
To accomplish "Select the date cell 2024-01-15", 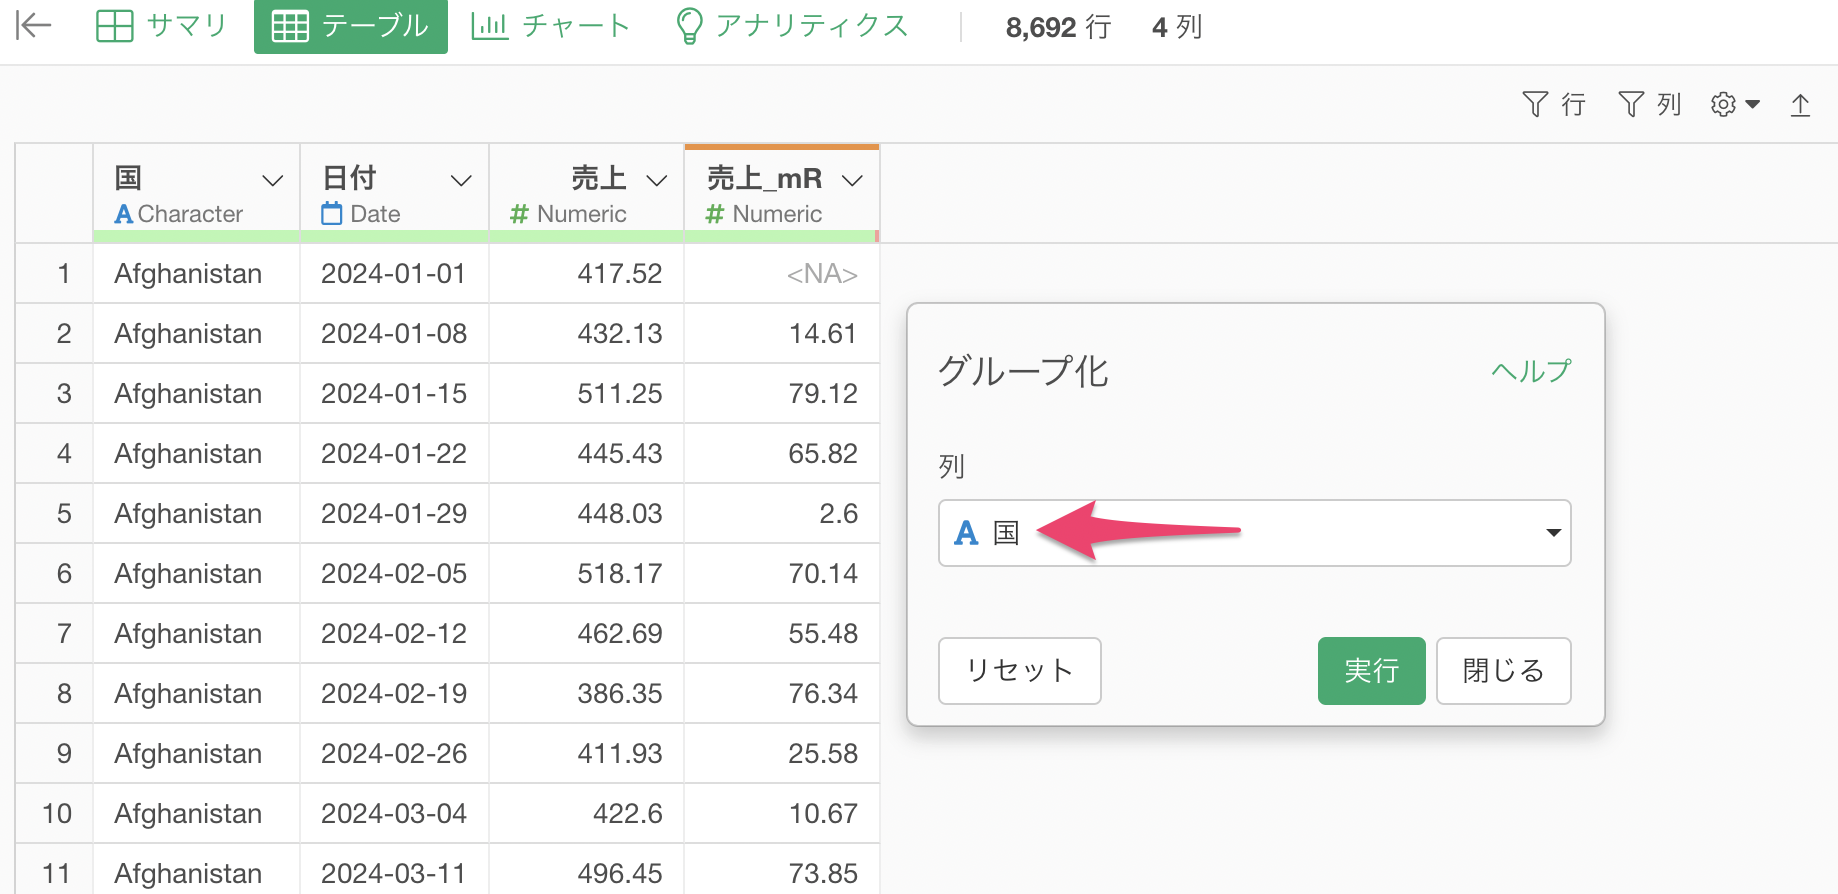I will coord(394,393).
